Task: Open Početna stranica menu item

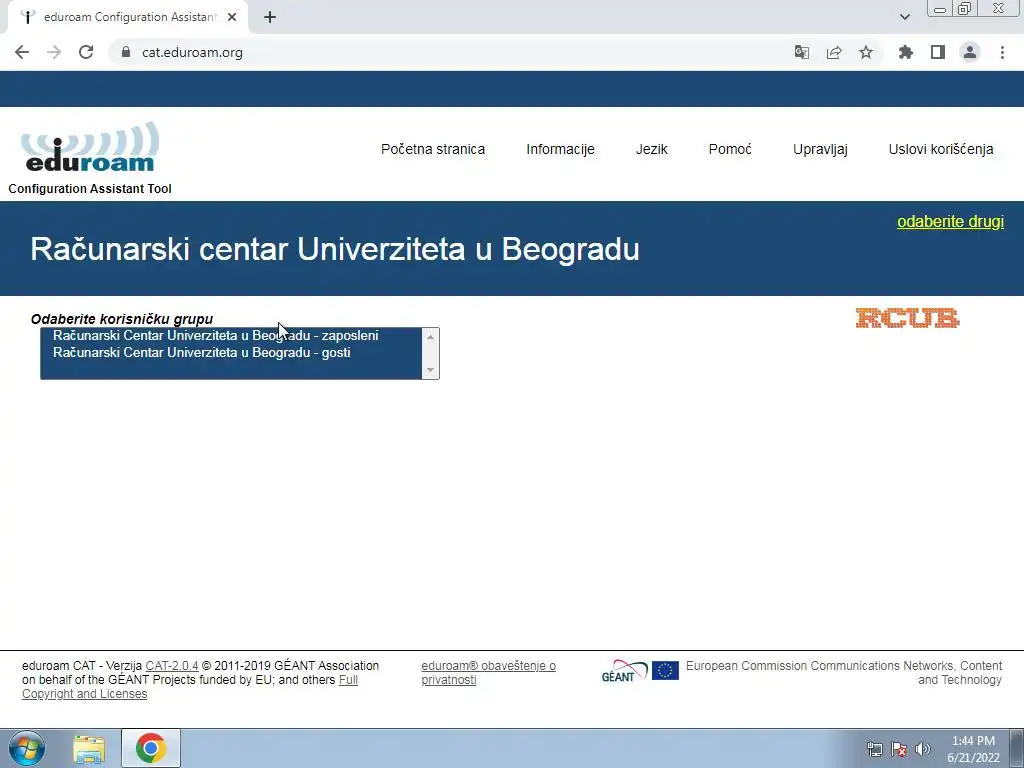Action: point(433,149)
